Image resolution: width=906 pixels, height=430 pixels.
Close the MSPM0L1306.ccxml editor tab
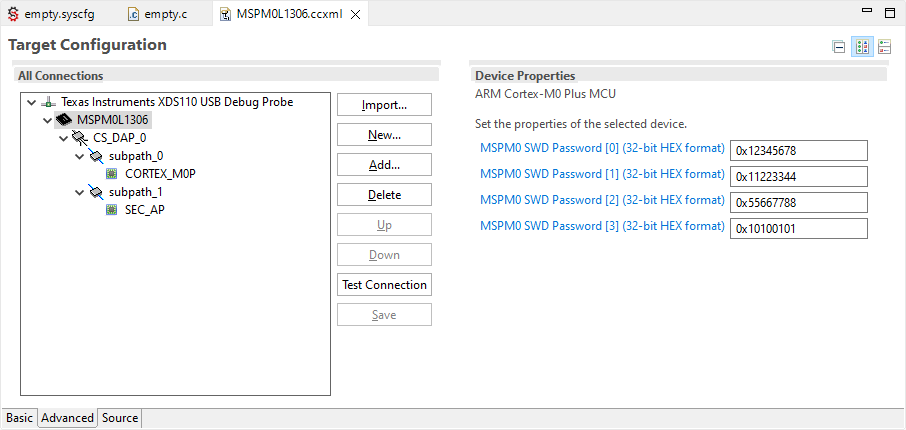pos(355,15)
